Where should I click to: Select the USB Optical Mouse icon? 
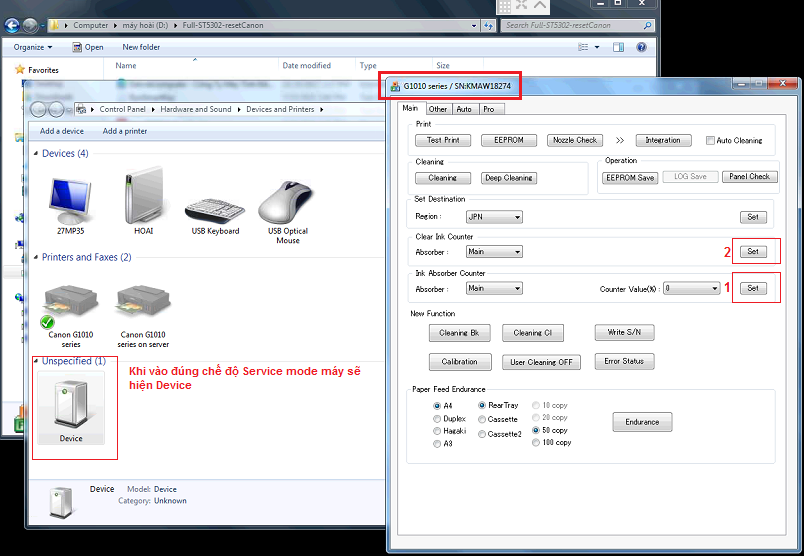pos(288,200)
